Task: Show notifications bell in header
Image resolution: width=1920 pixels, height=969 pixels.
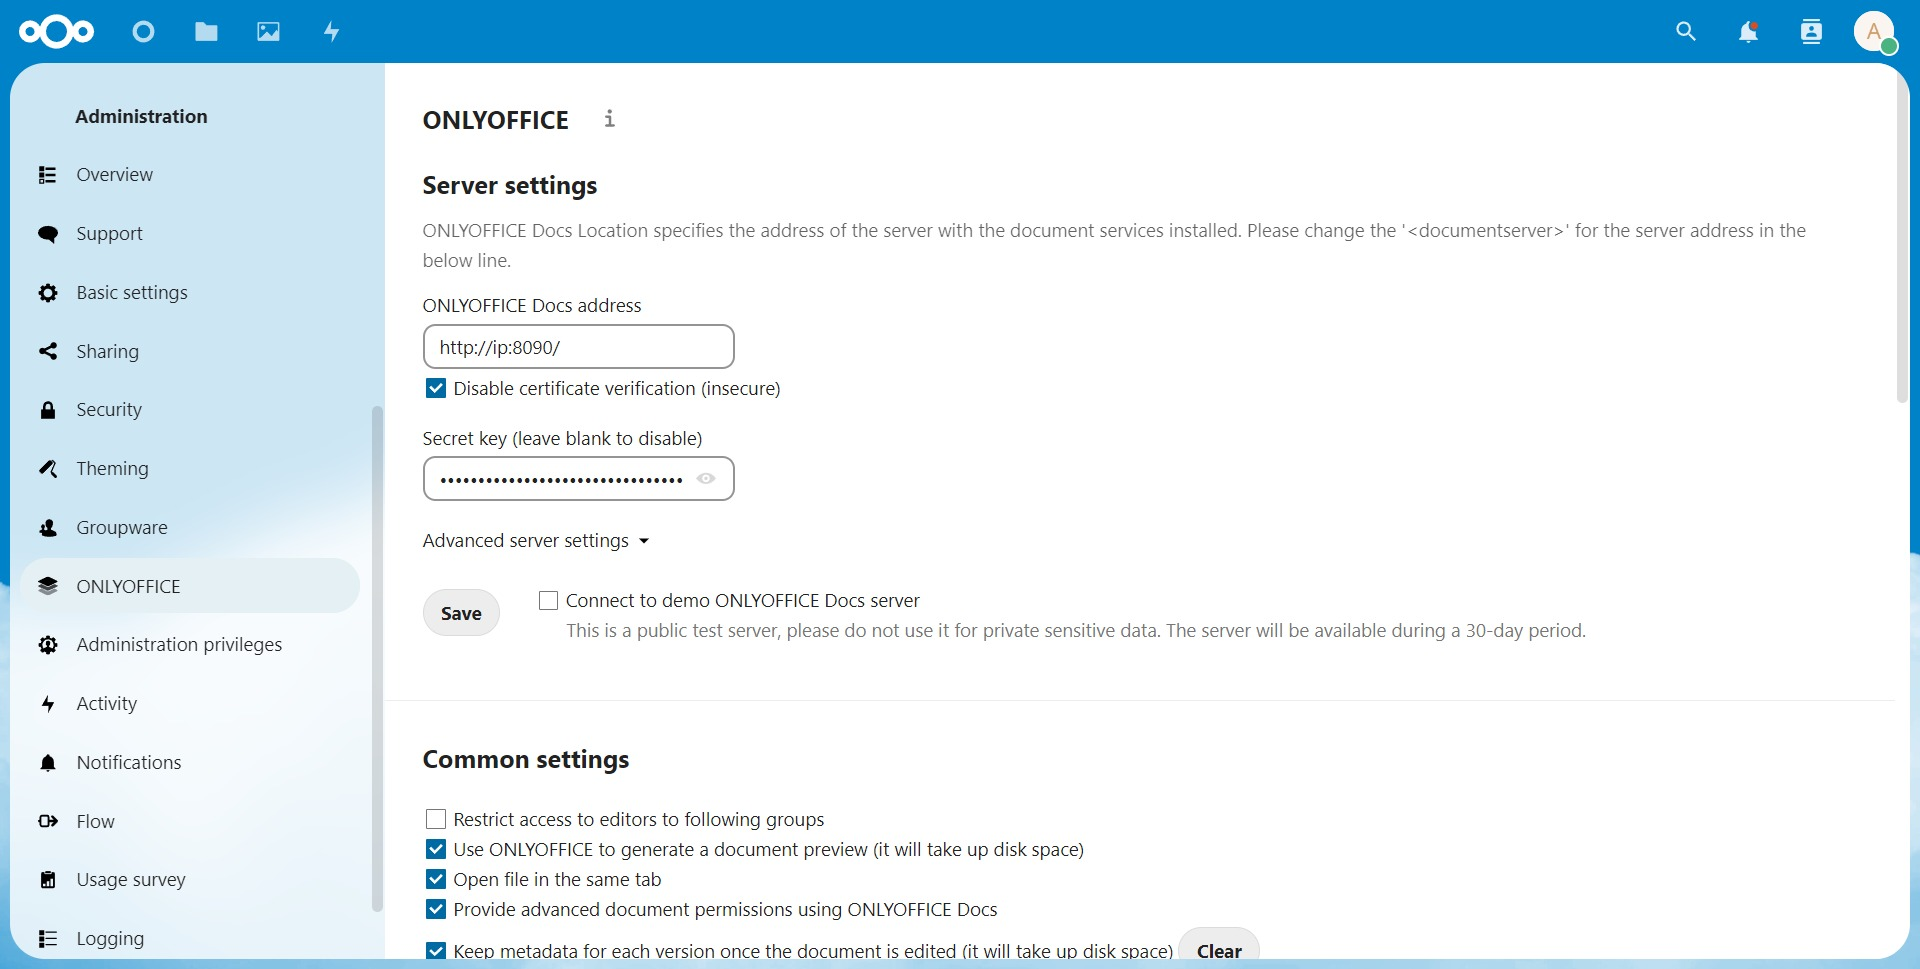Action: (x=1748, y=32)
